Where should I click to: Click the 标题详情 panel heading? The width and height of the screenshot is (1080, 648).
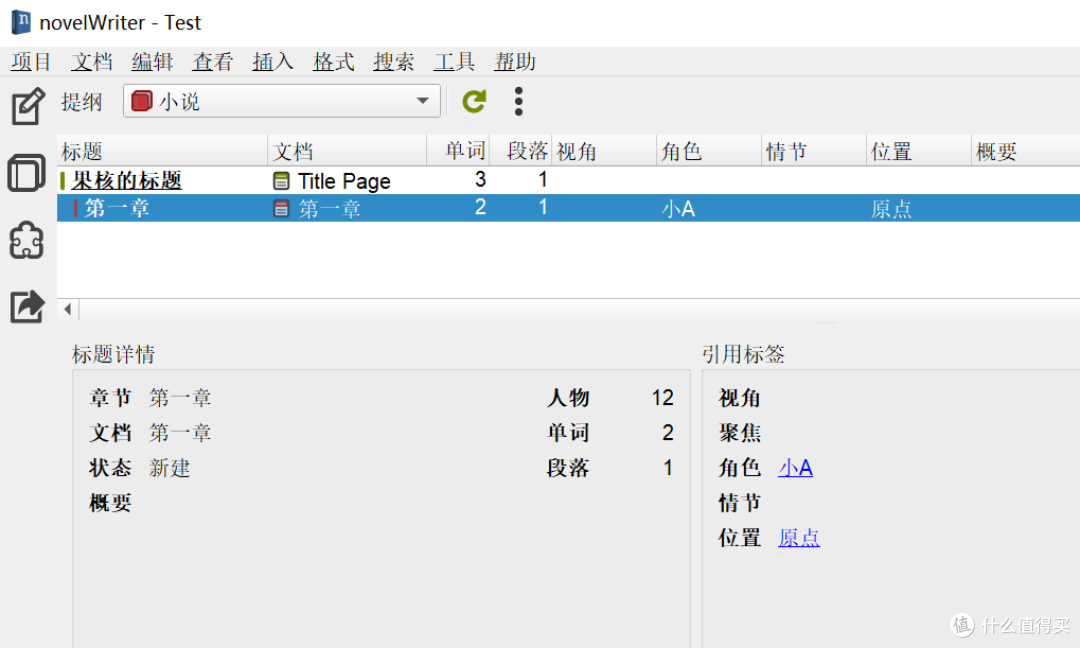click(x=114, y=354)
